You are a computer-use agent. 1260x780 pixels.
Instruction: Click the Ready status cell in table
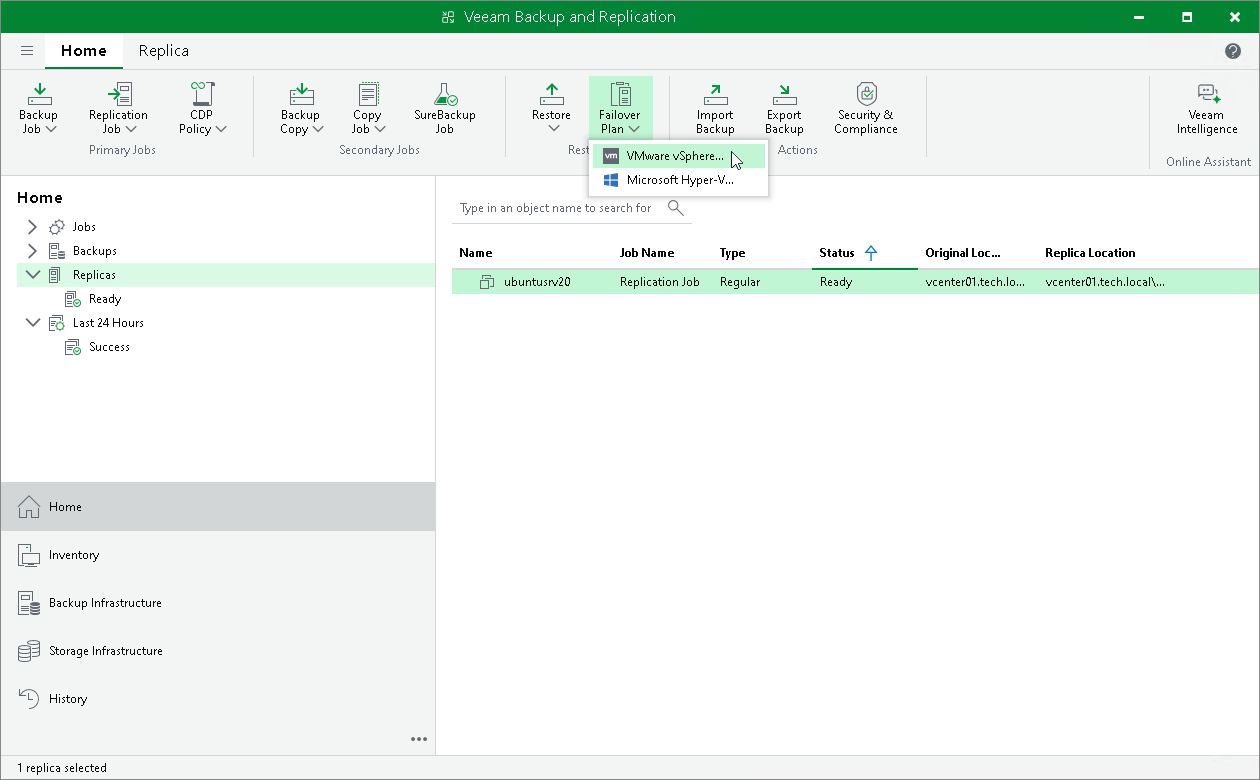pos(836,282)
